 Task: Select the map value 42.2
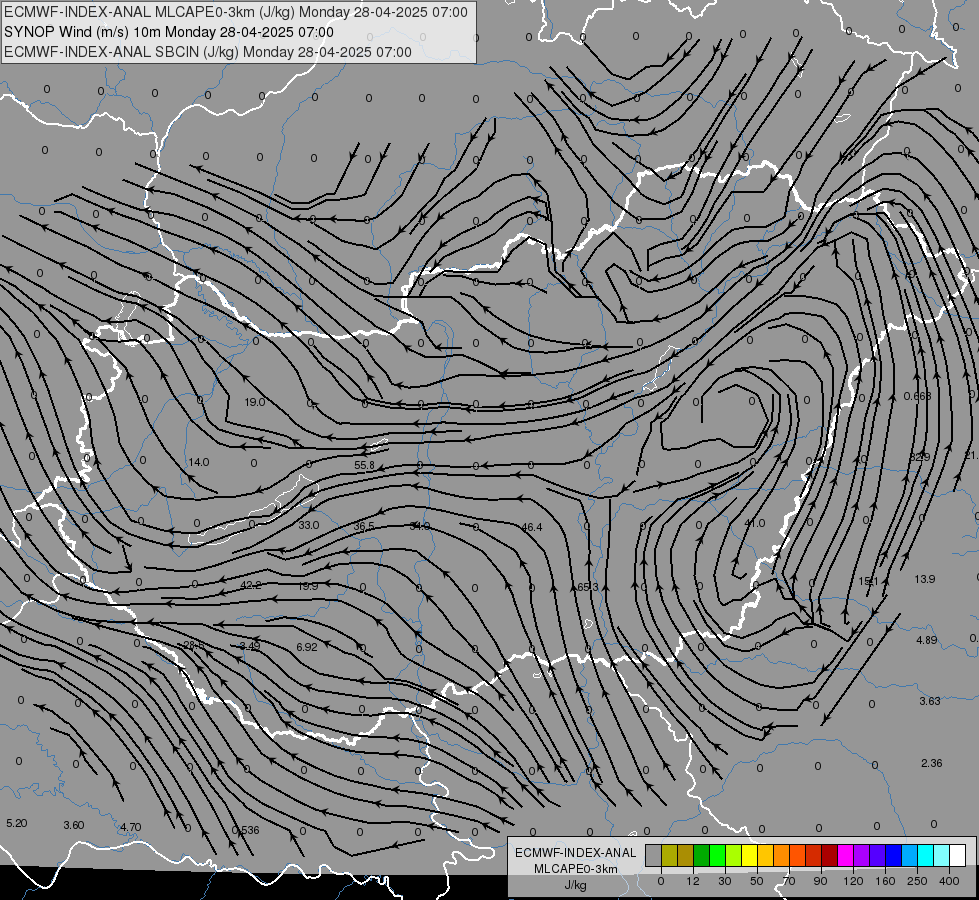coord(251,585)
